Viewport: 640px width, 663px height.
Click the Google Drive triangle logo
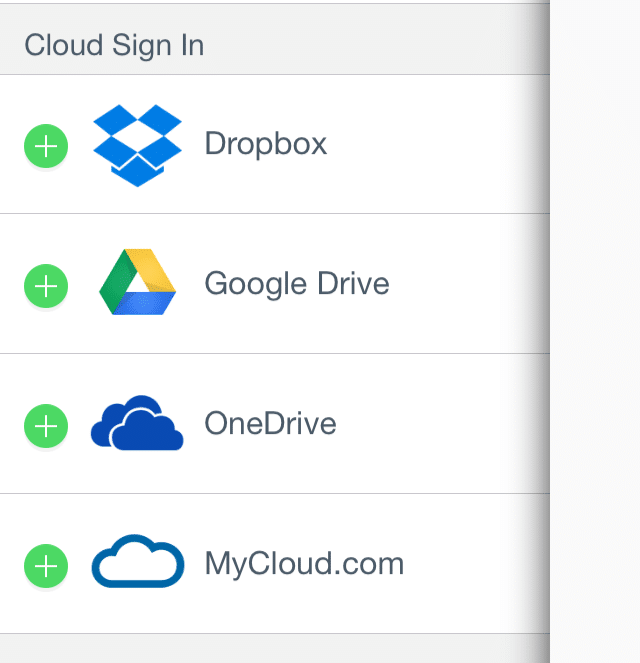(x=137, y=282)
